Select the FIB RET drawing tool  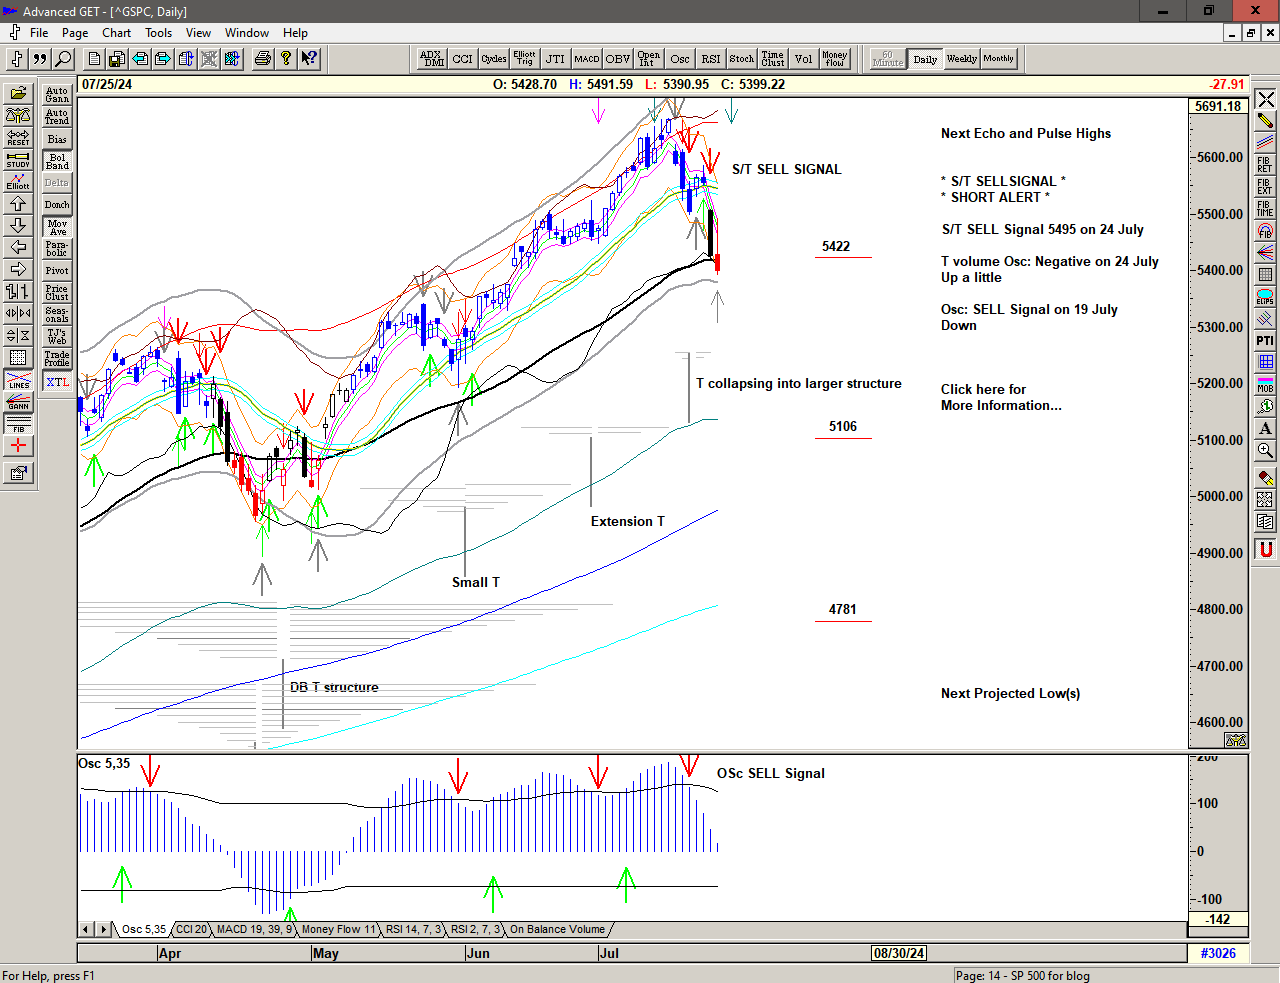click(x=1265, y=165)
